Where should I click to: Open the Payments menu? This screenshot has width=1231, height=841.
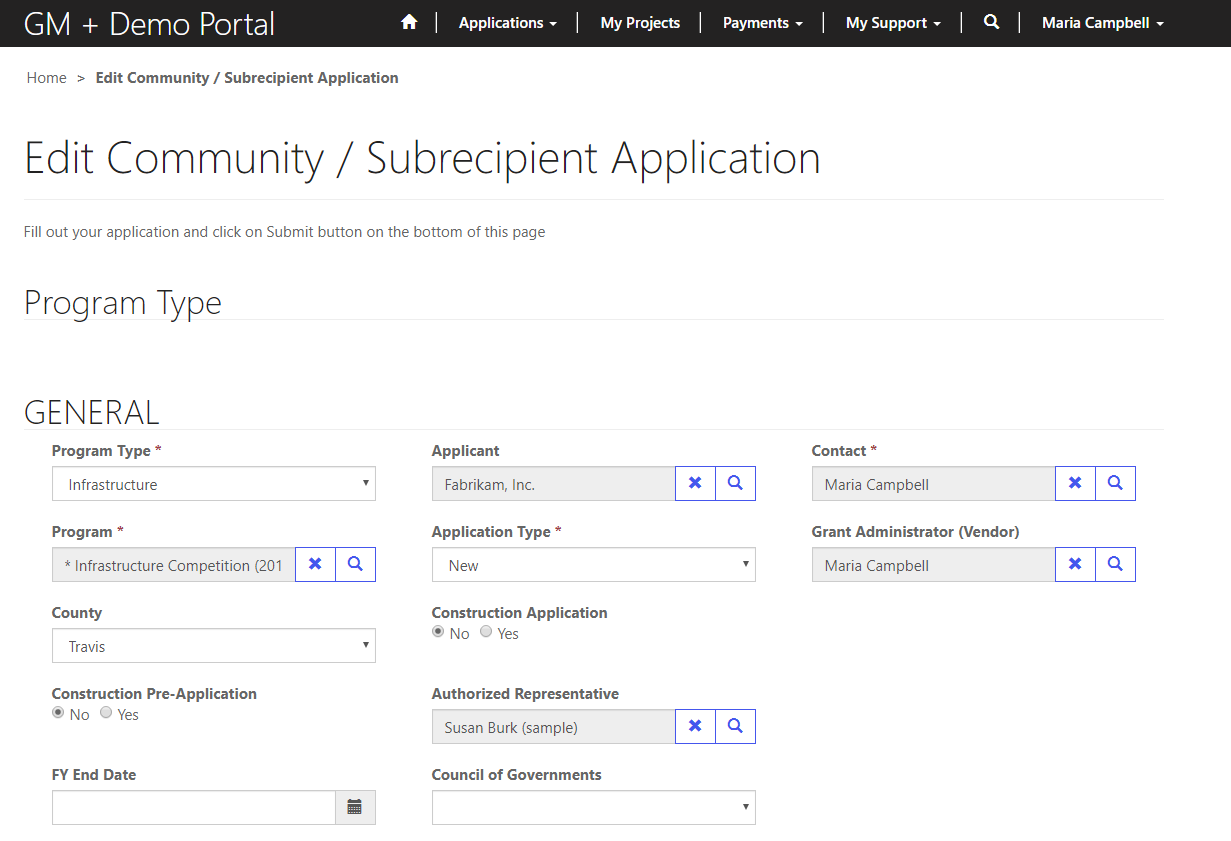click(x=762, y=23)
